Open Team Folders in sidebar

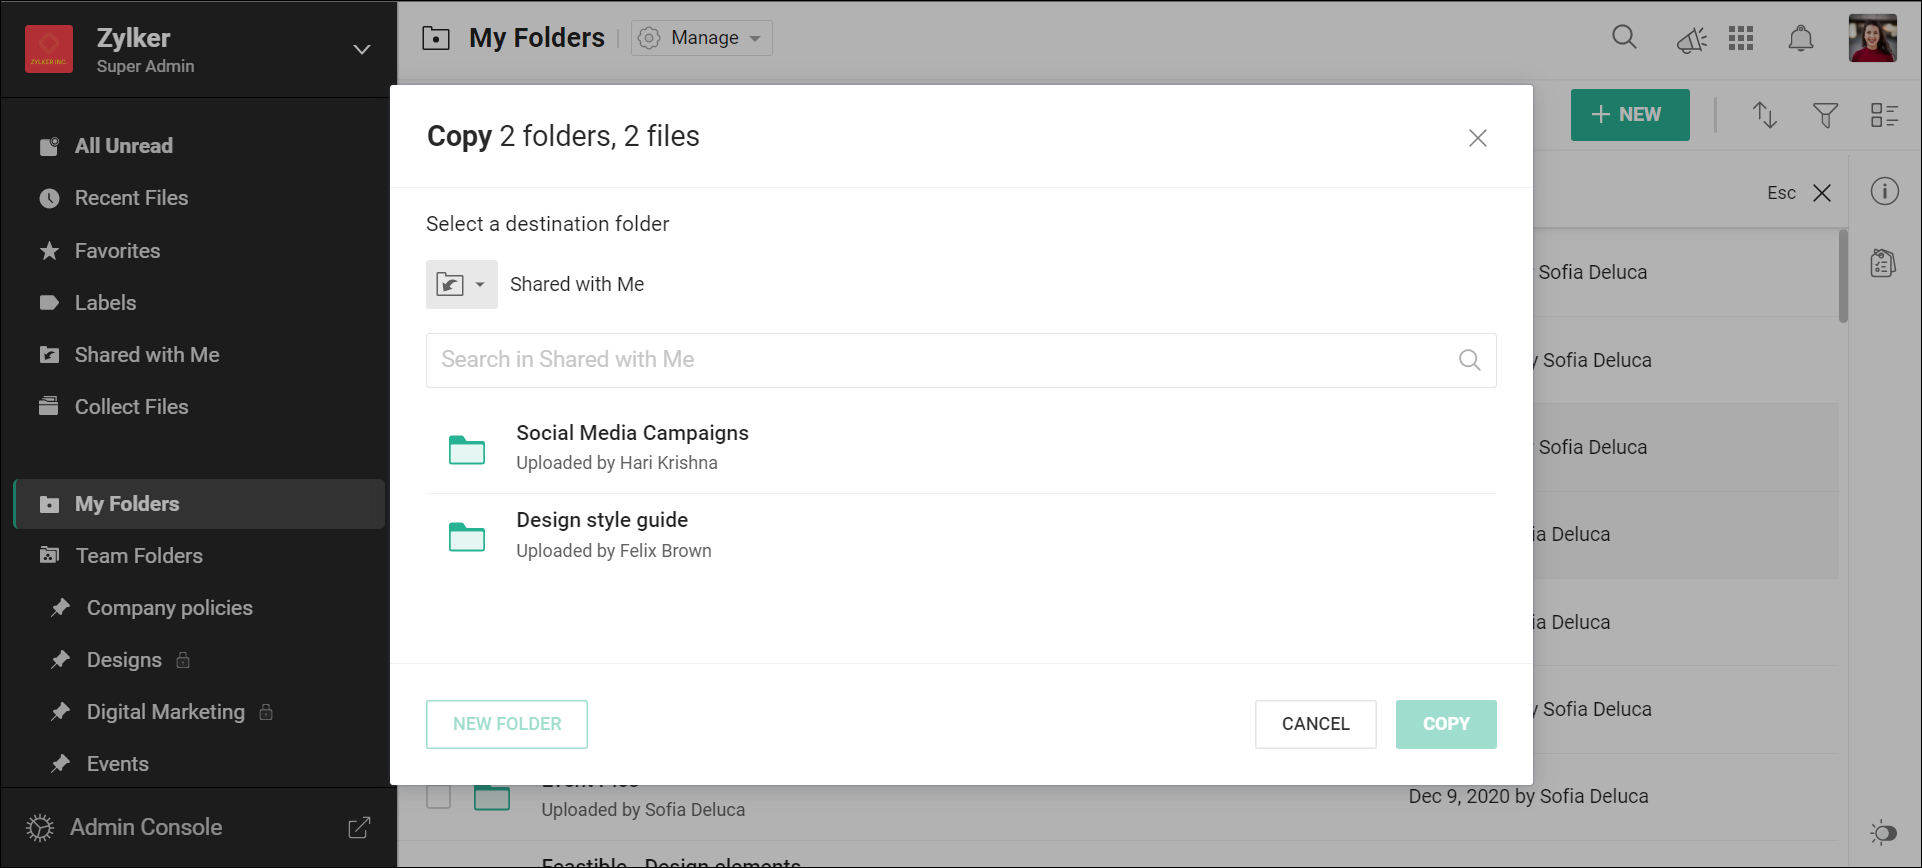(138, 556)
